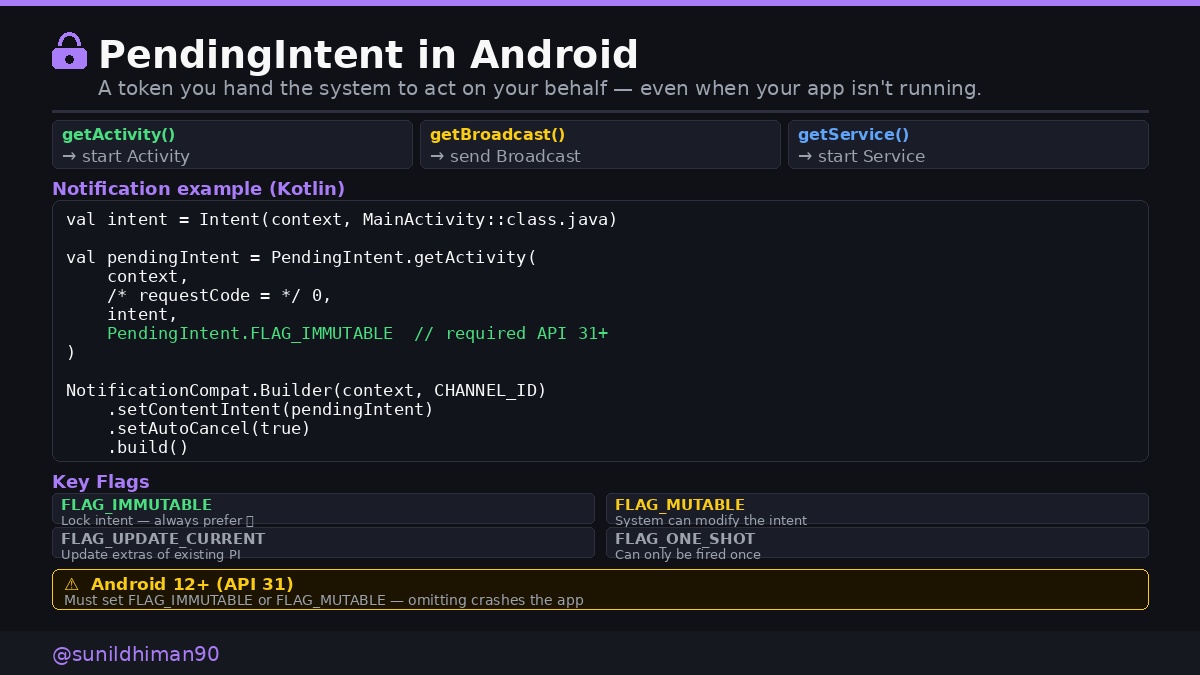
Task: Select the ".build()" code line
Action: (148, 447)
